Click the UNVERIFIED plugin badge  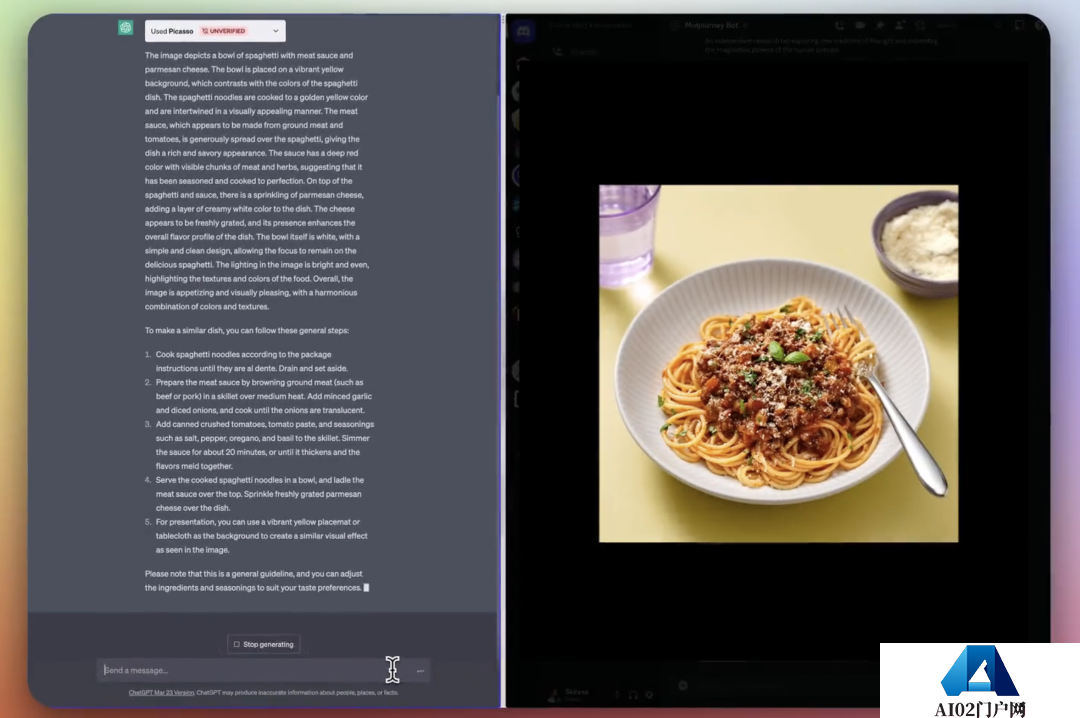pyautogui.click(x=223, y=31)
